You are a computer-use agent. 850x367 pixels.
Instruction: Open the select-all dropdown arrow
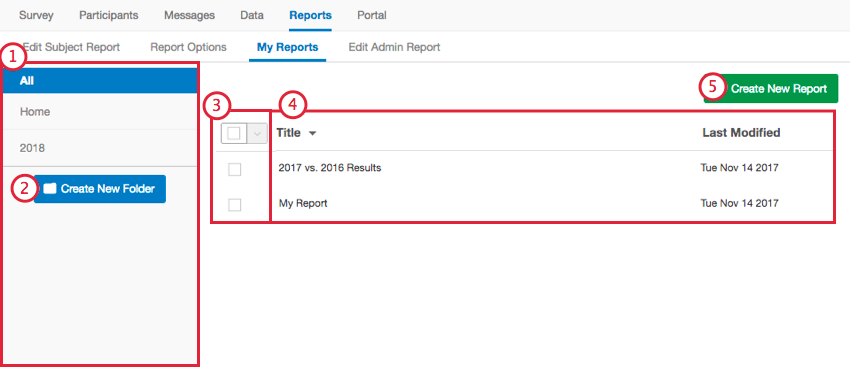tap(257, 133)
